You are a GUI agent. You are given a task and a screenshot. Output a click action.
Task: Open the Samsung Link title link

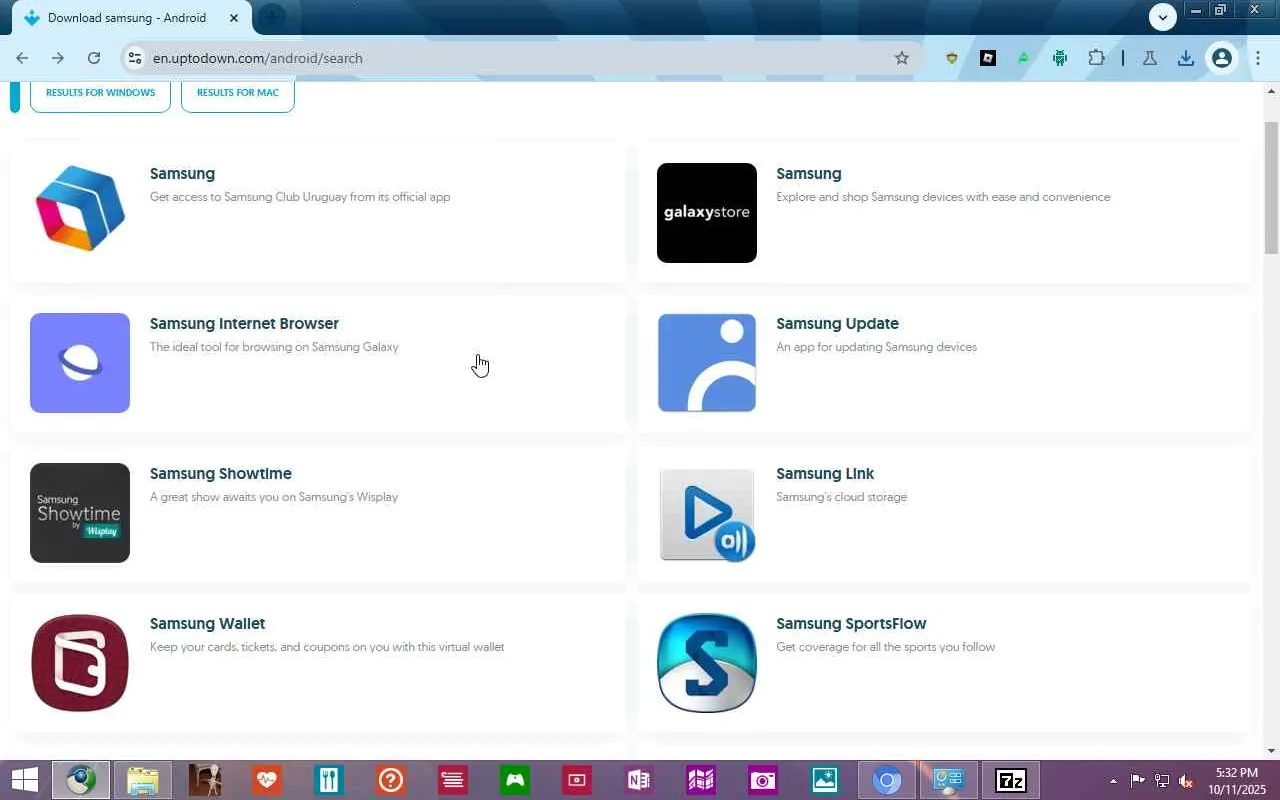pyautogui.click(x=825, y=474)
